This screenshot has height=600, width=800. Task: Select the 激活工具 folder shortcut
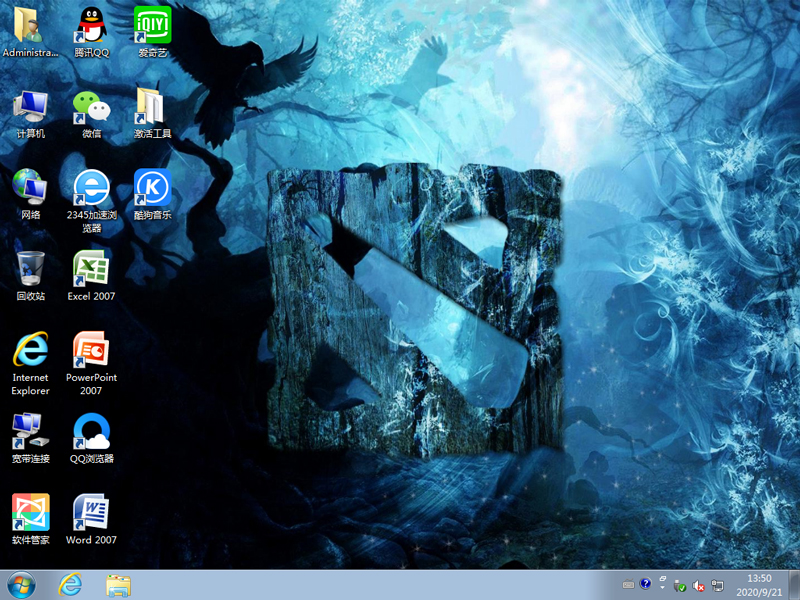pyautogui.click(x=152, y=114)
